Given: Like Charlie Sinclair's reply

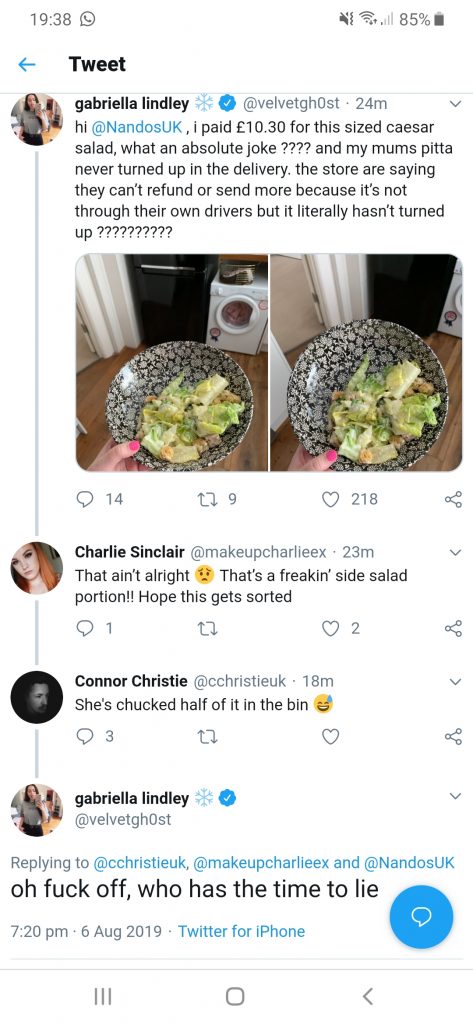Looking at the screenshot, I should coord(331,628).
